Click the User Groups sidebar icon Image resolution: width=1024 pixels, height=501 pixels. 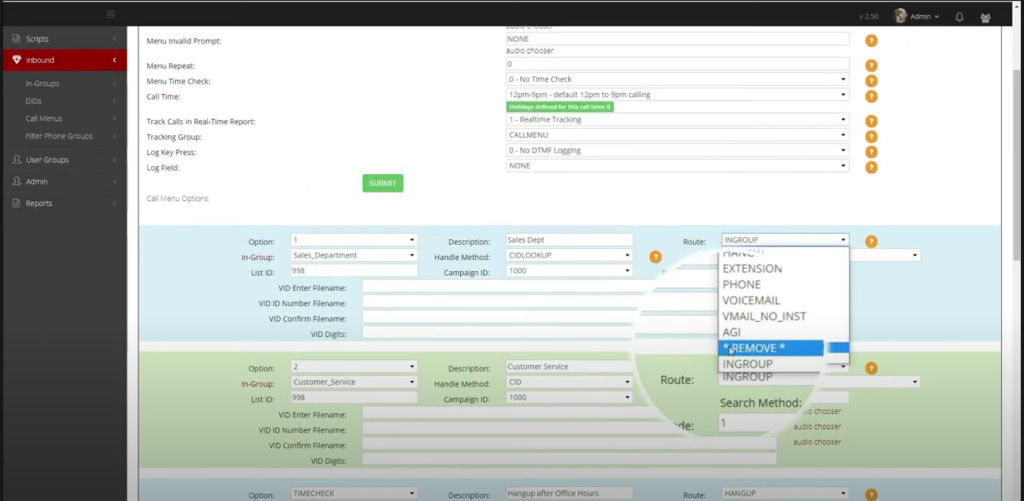[16, 159]
